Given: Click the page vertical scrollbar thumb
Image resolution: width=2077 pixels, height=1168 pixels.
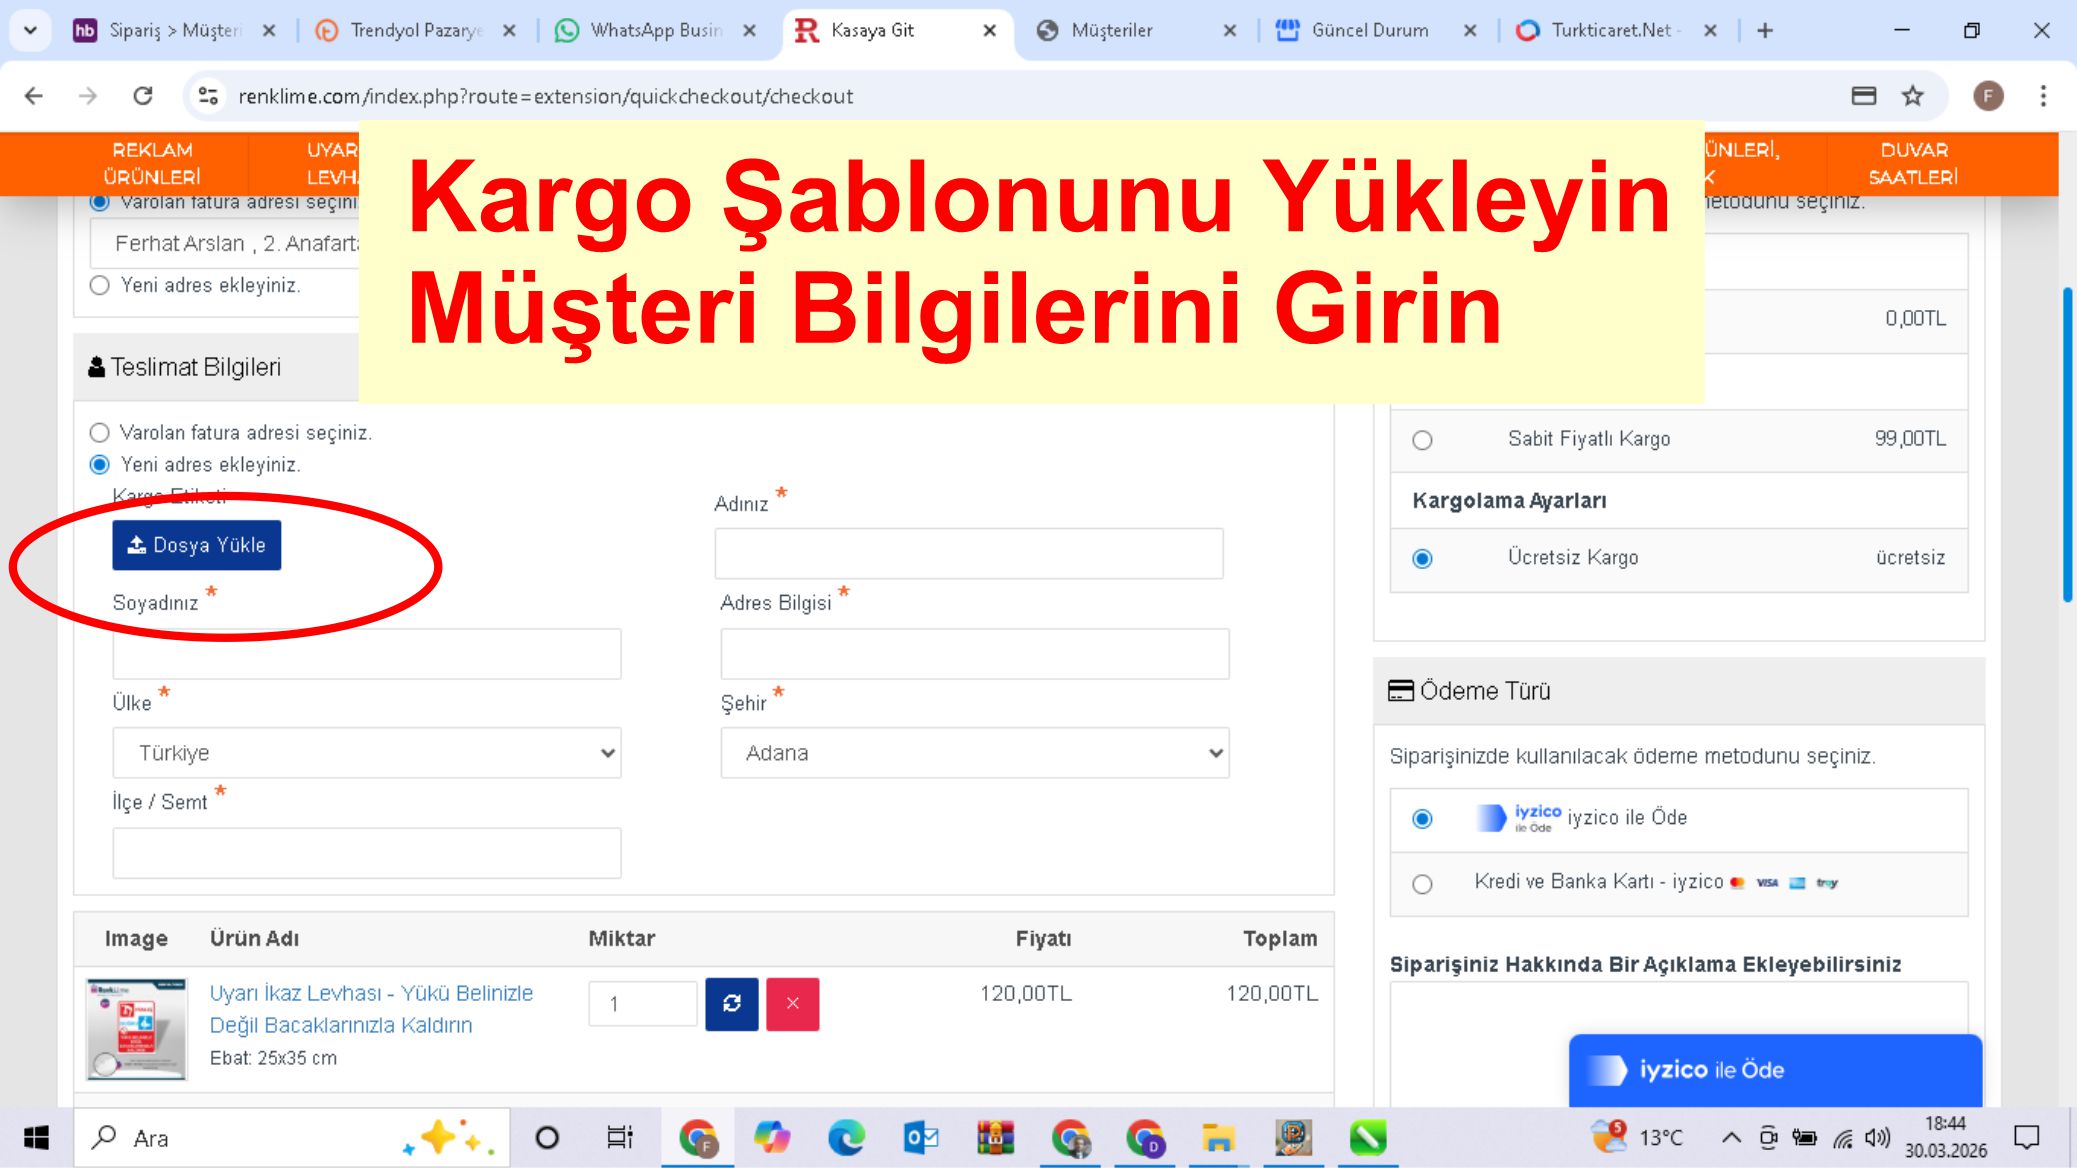Looking at the screenshot, I should pyautogui.click(x=2067, y=445).
